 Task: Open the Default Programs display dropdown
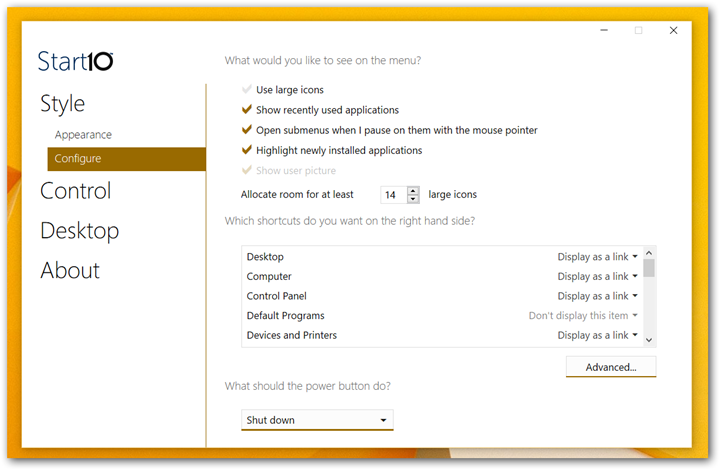click(583, 315)
